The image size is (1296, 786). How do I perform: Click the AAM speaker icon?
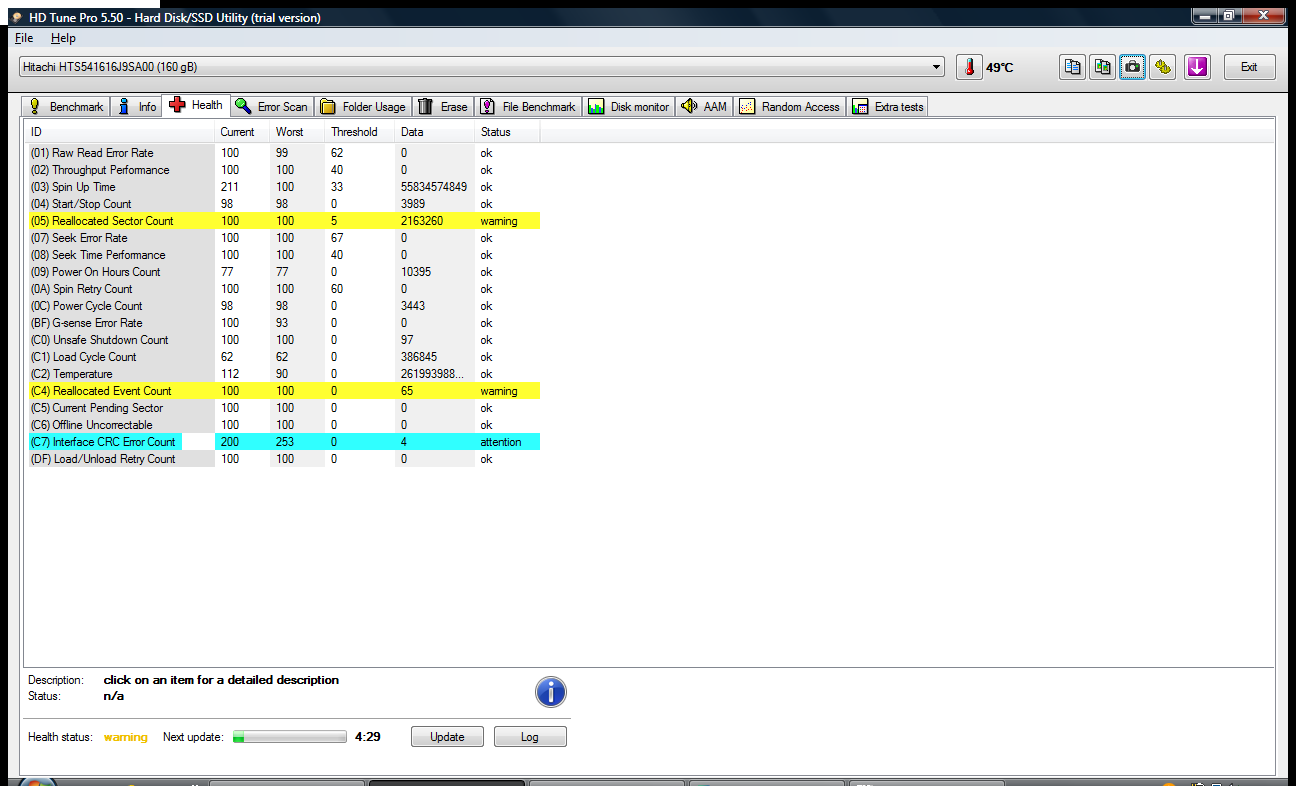tap(689, 106)
